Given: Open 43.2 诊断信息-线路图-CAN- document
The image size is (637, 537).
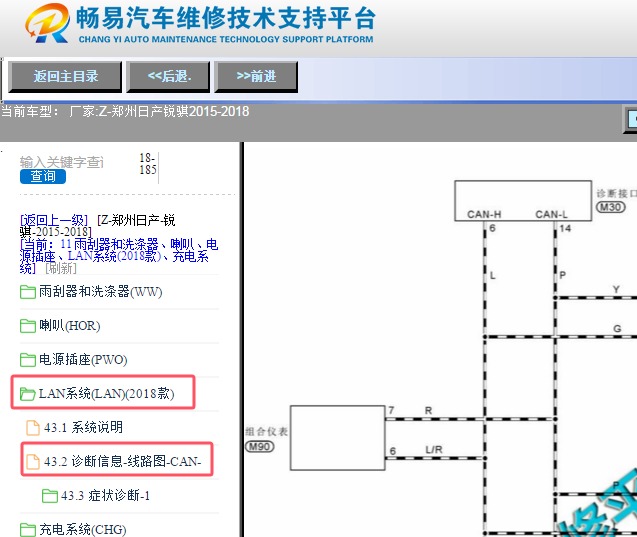Looking at the screenshot, I should [123, 461].
